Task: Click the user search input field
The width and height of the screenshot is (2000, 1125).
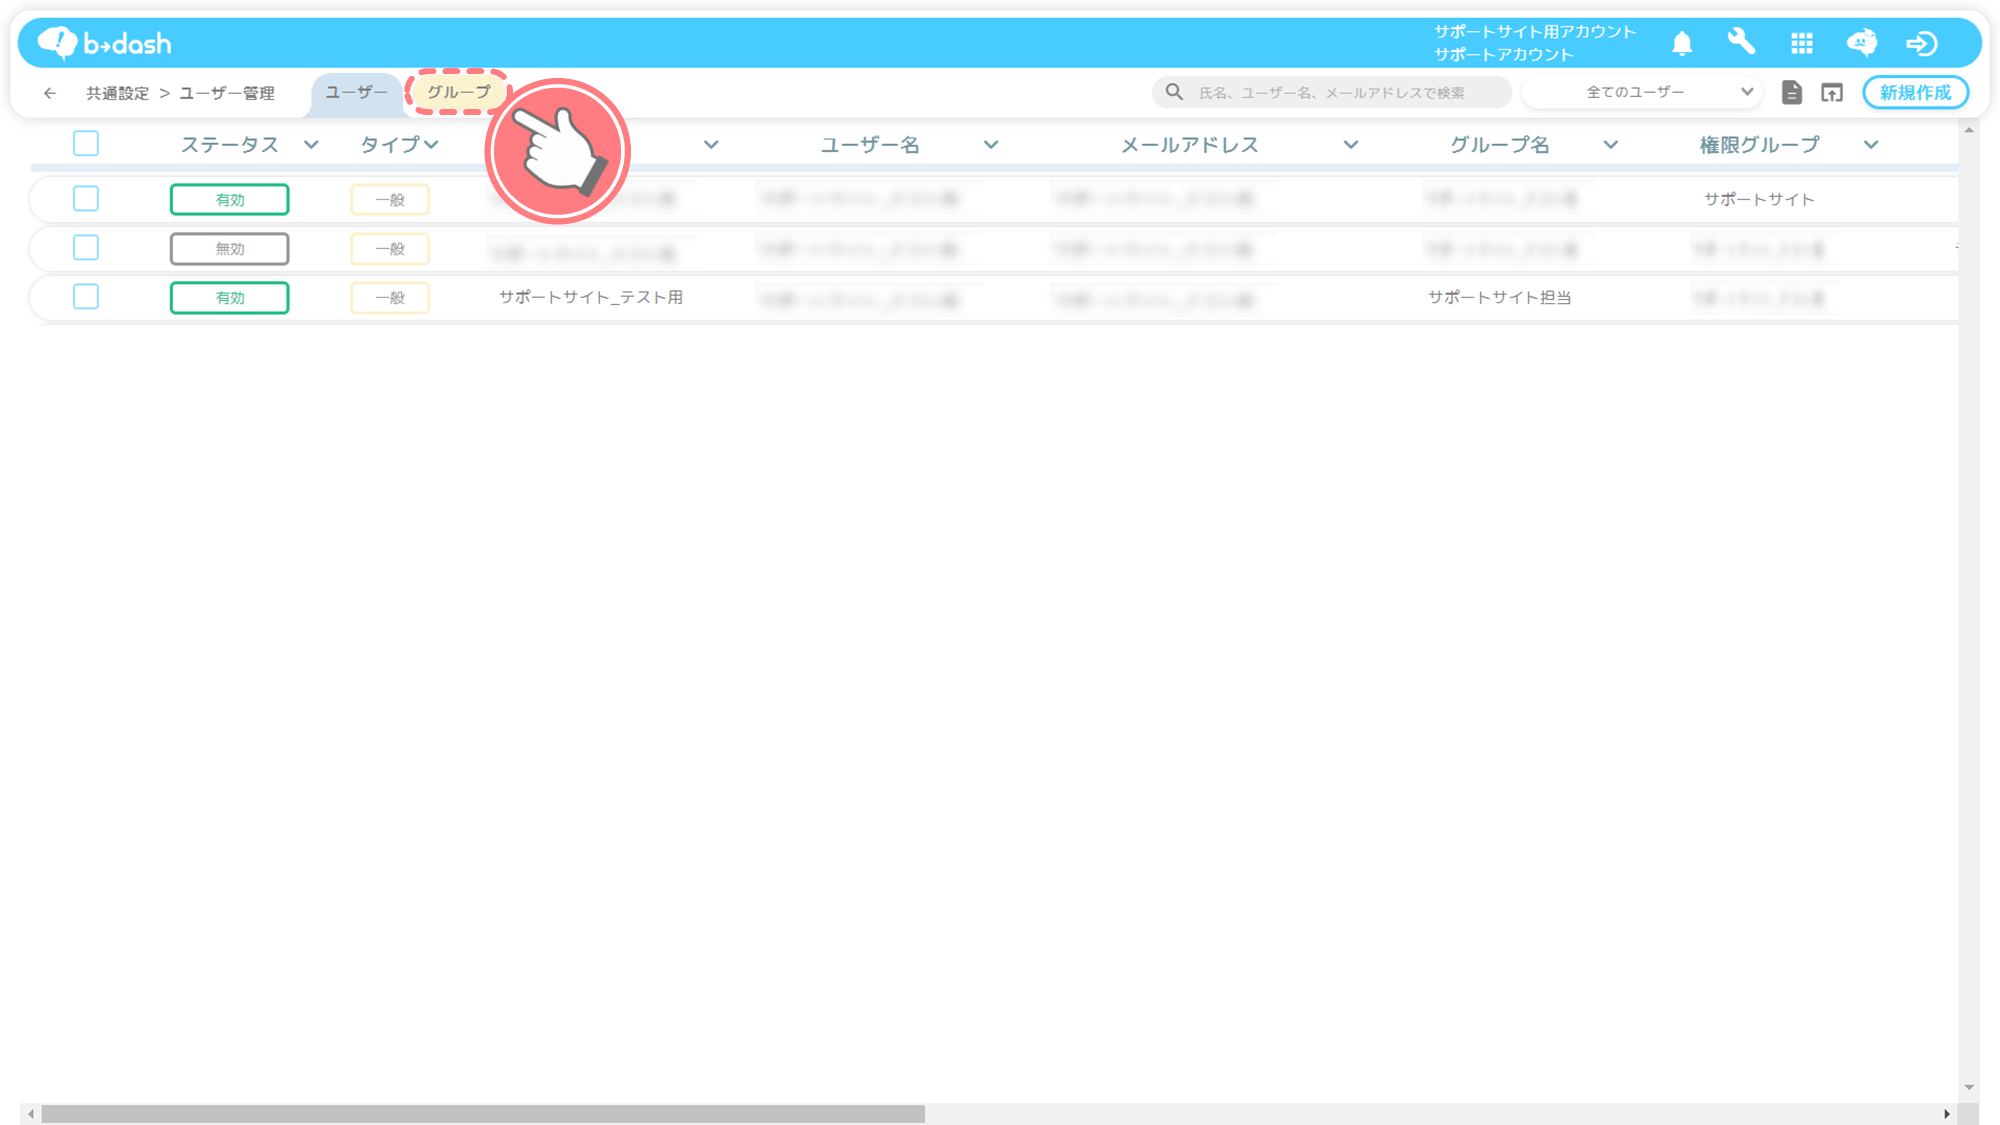Action: point(1331,92)
